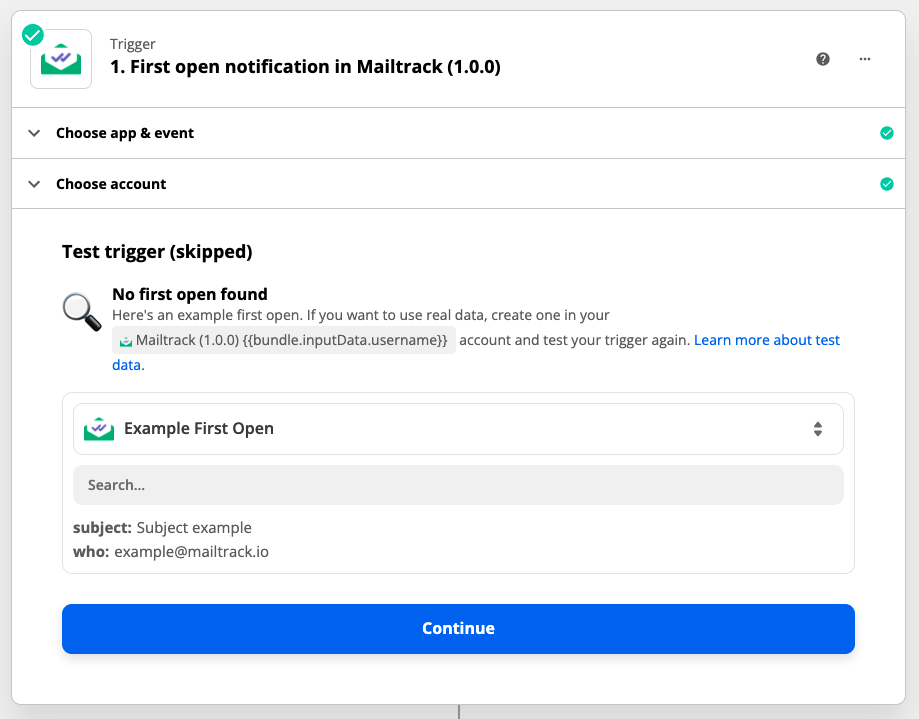Click the Mailtrack app icon in trigger header

[x=61, y=60]
